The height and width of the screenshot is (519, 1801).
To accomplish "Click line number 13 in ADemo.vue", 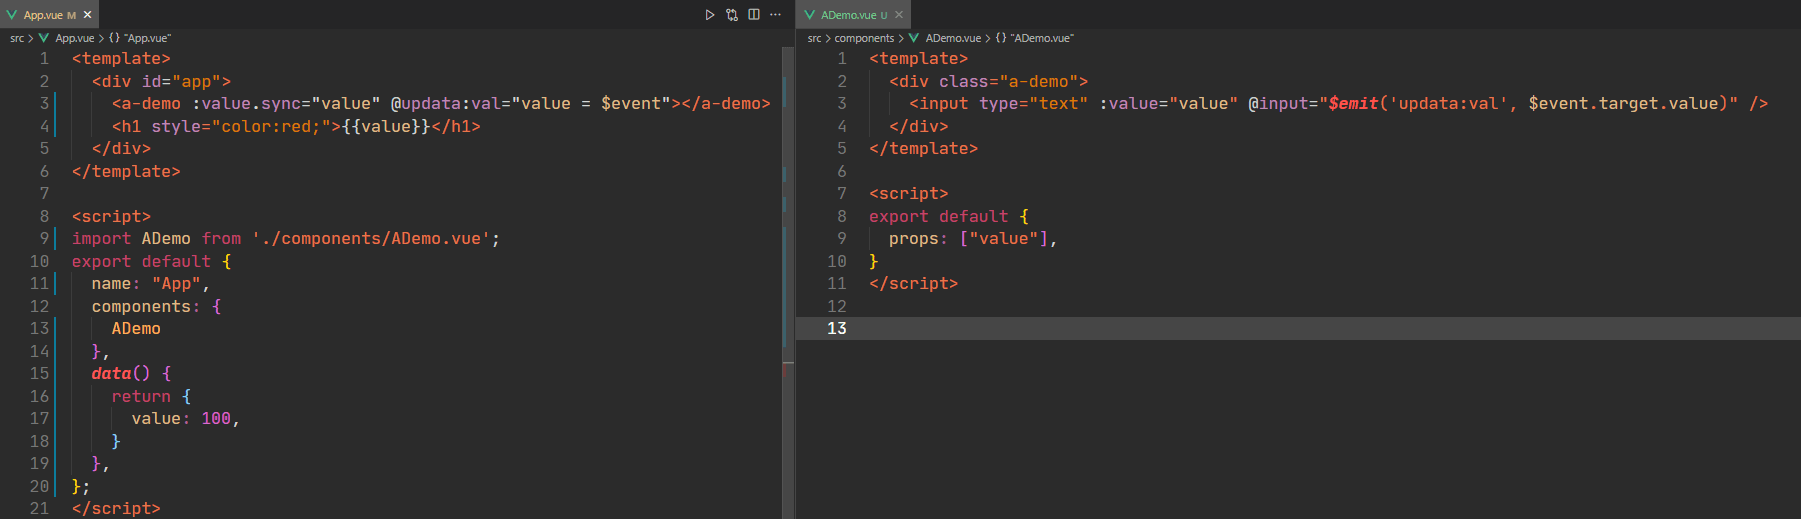I will [x=837, y=328].
